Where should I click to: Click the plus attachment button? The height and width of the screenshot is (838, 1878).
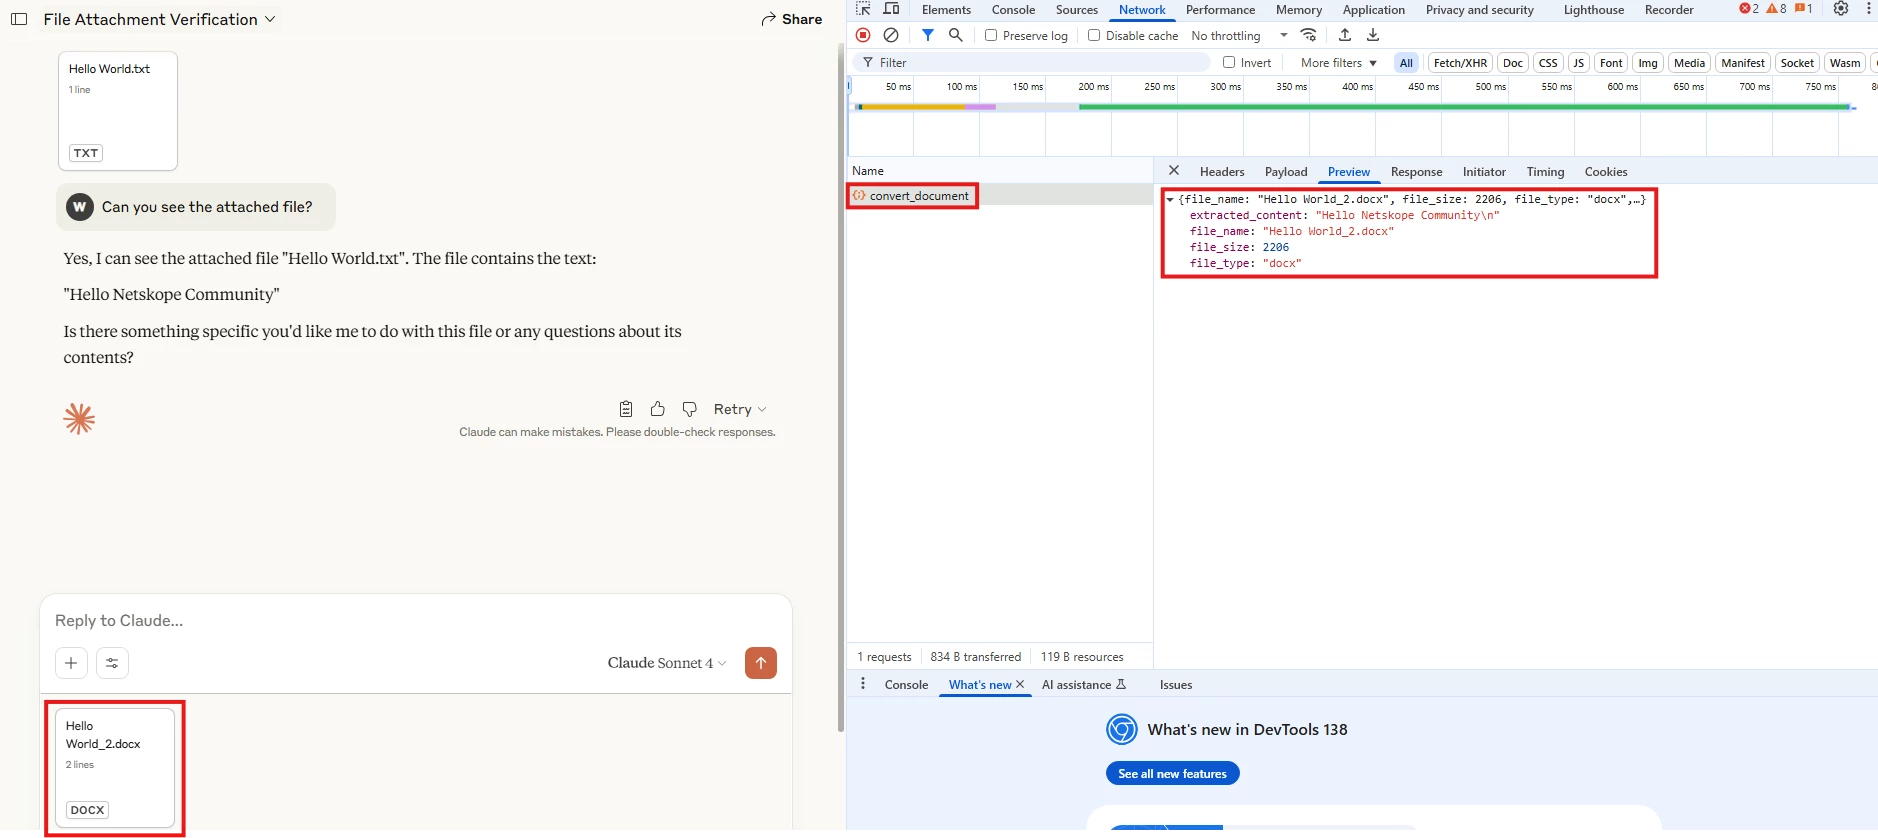pyautogui.click(x=71, y=663)
